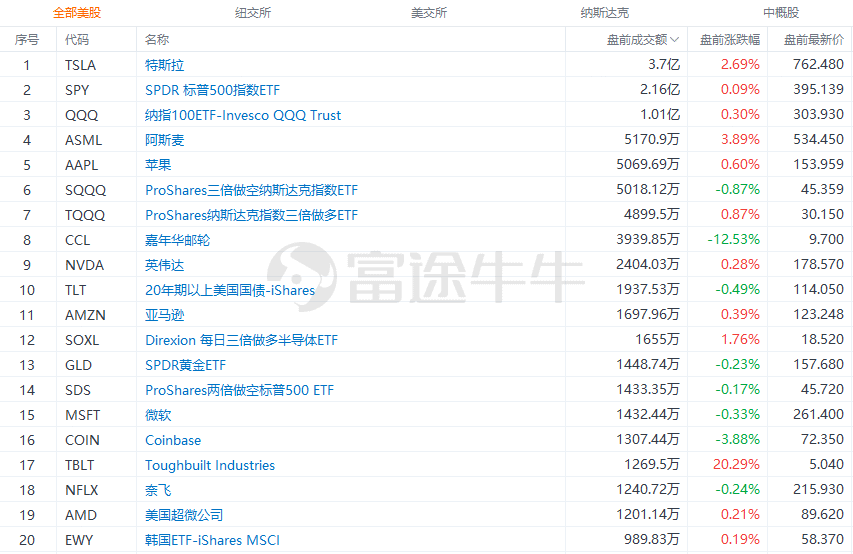Click the 名称 column header
The height and width of the screenshot is (554, 853).
tap(157, 40)
